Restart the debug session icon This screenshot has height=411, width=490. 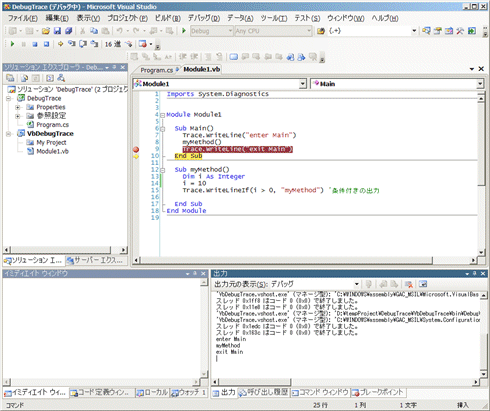tap(46, 44)
